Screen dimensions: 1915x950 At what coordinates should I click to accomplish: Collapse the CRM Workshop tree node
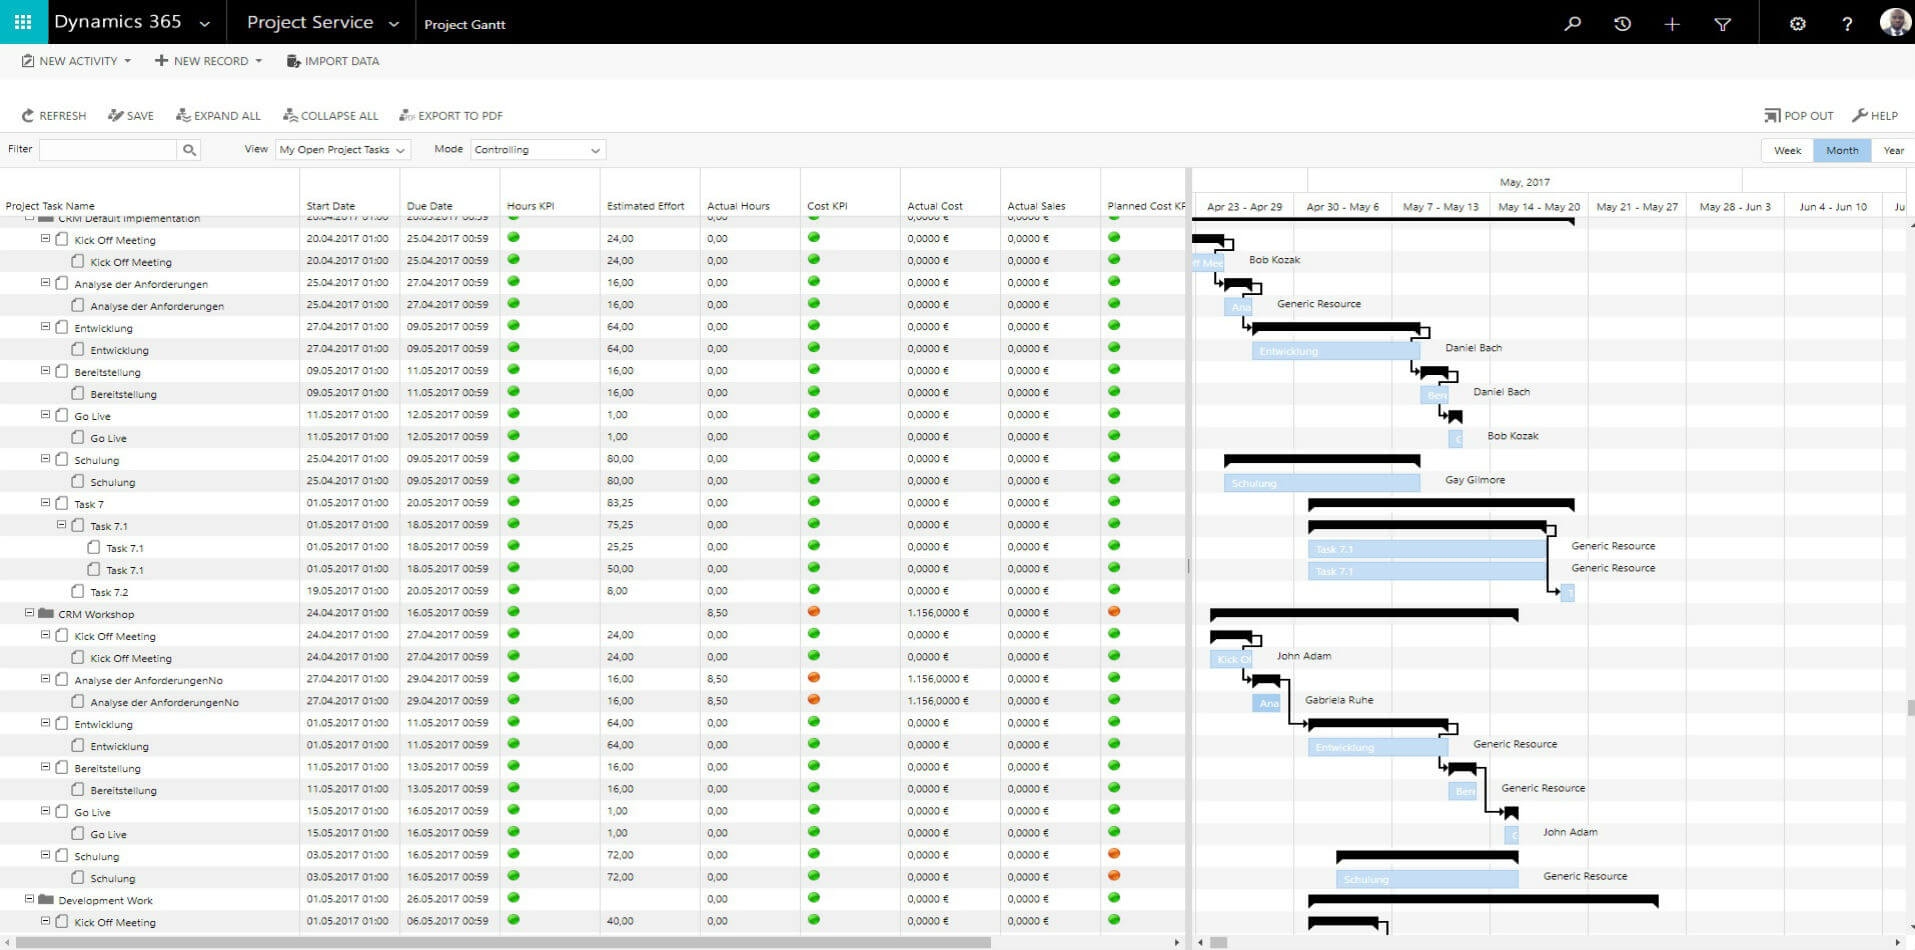tap(31, 613)
